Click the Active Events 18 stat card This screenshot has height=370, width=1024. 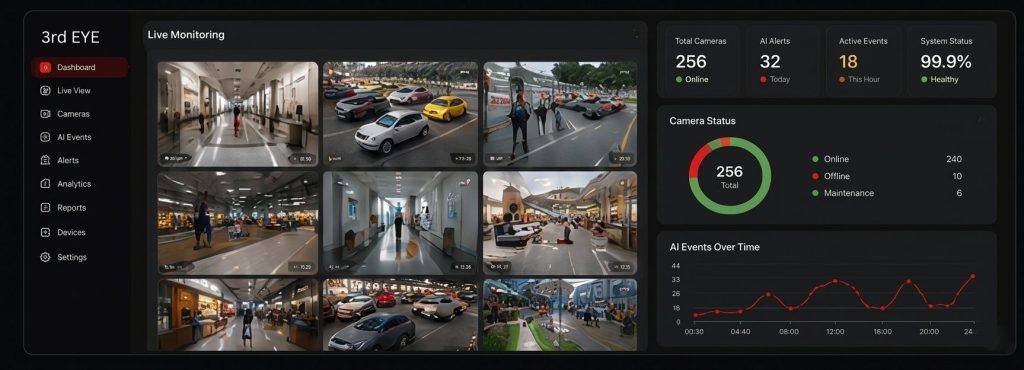point(863,60)
